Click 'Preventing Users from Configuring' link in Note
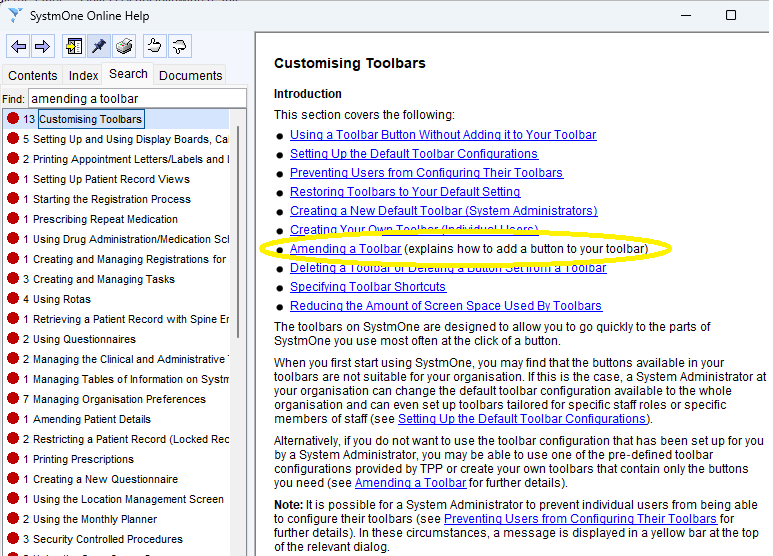773x556 pixels. [580, 519]
